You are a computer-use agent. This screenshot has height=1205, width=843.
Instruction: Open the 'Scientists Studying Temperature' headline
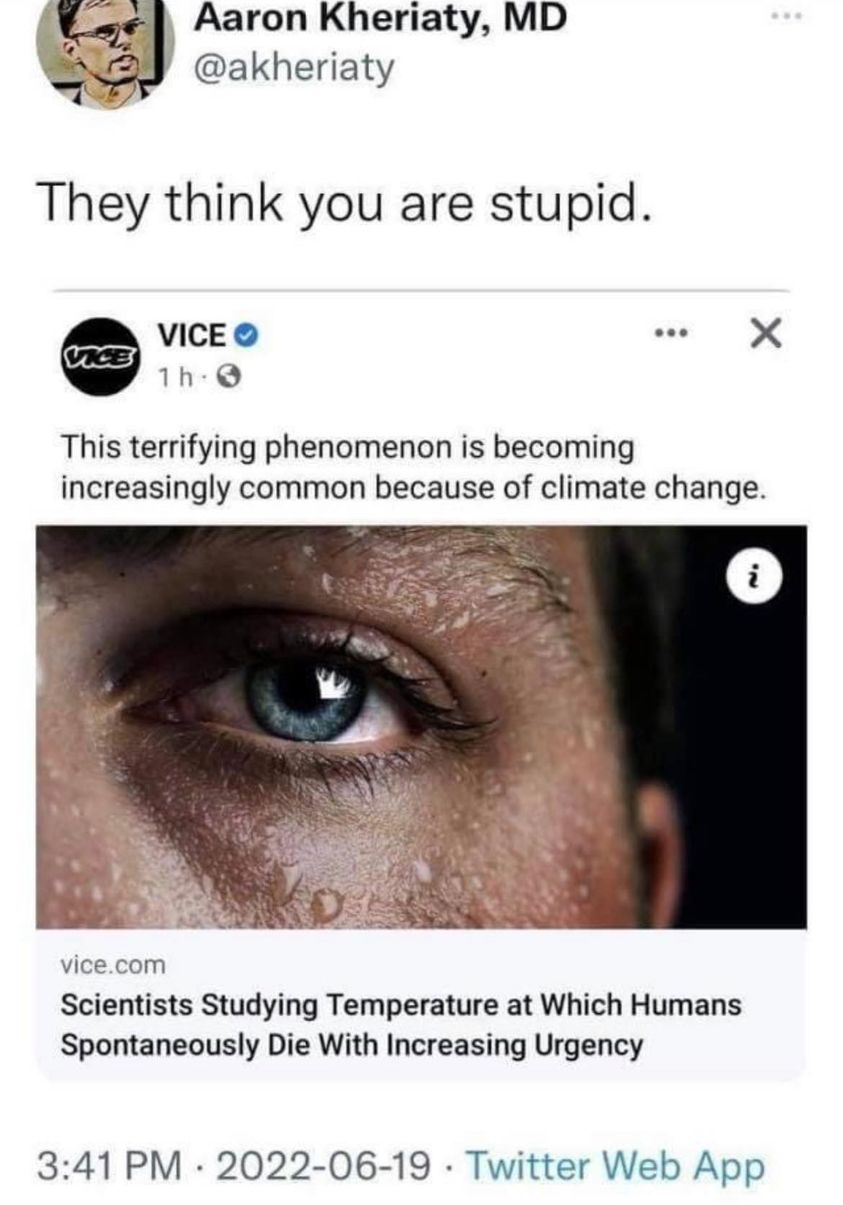(401, 1025)
